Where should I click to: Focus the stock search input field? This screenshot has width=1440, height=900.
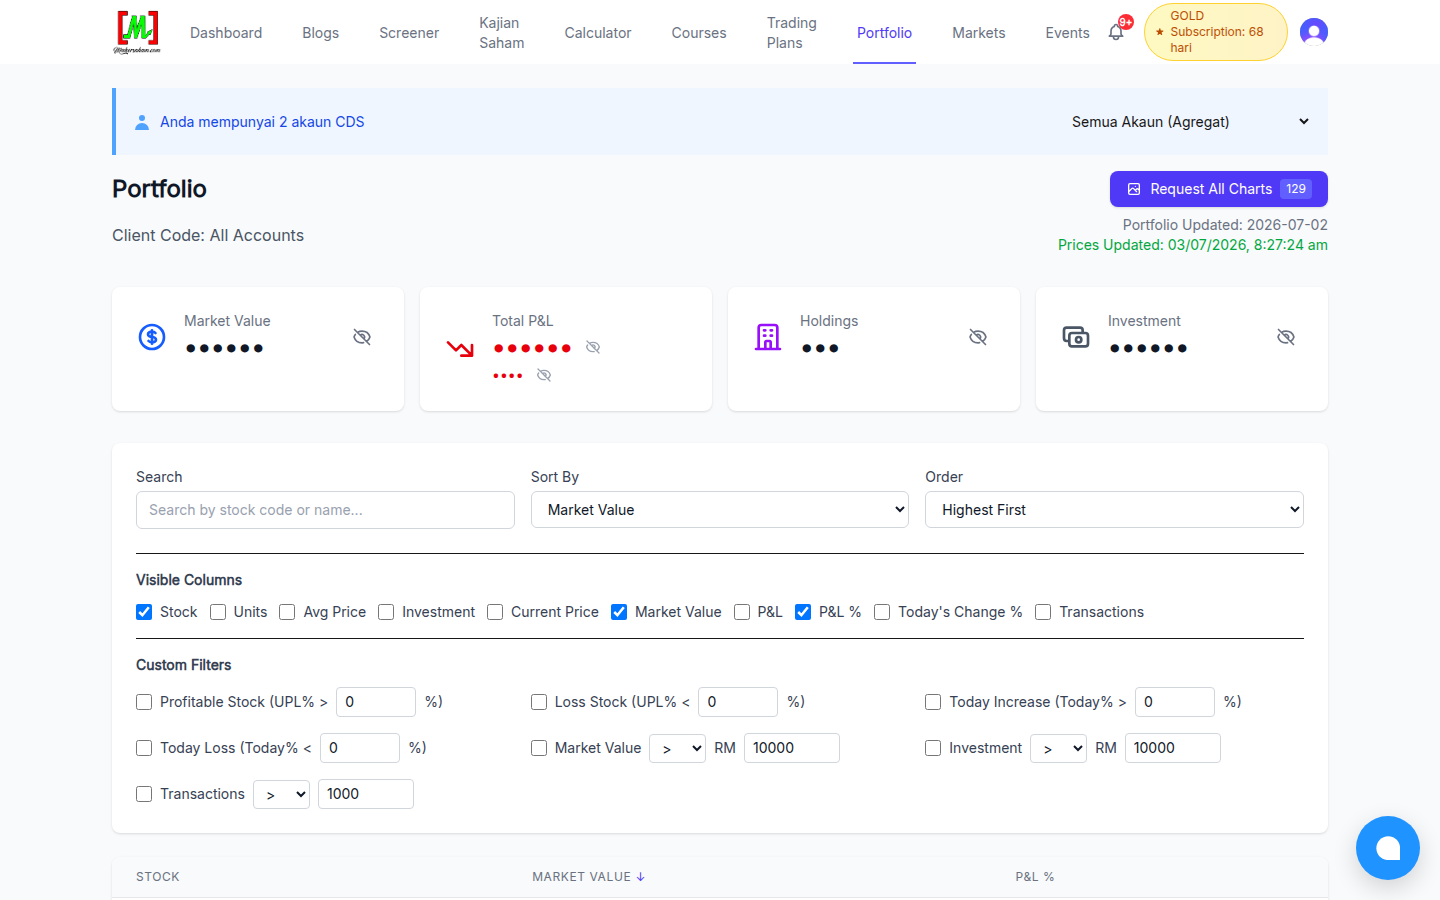(325, 510)
